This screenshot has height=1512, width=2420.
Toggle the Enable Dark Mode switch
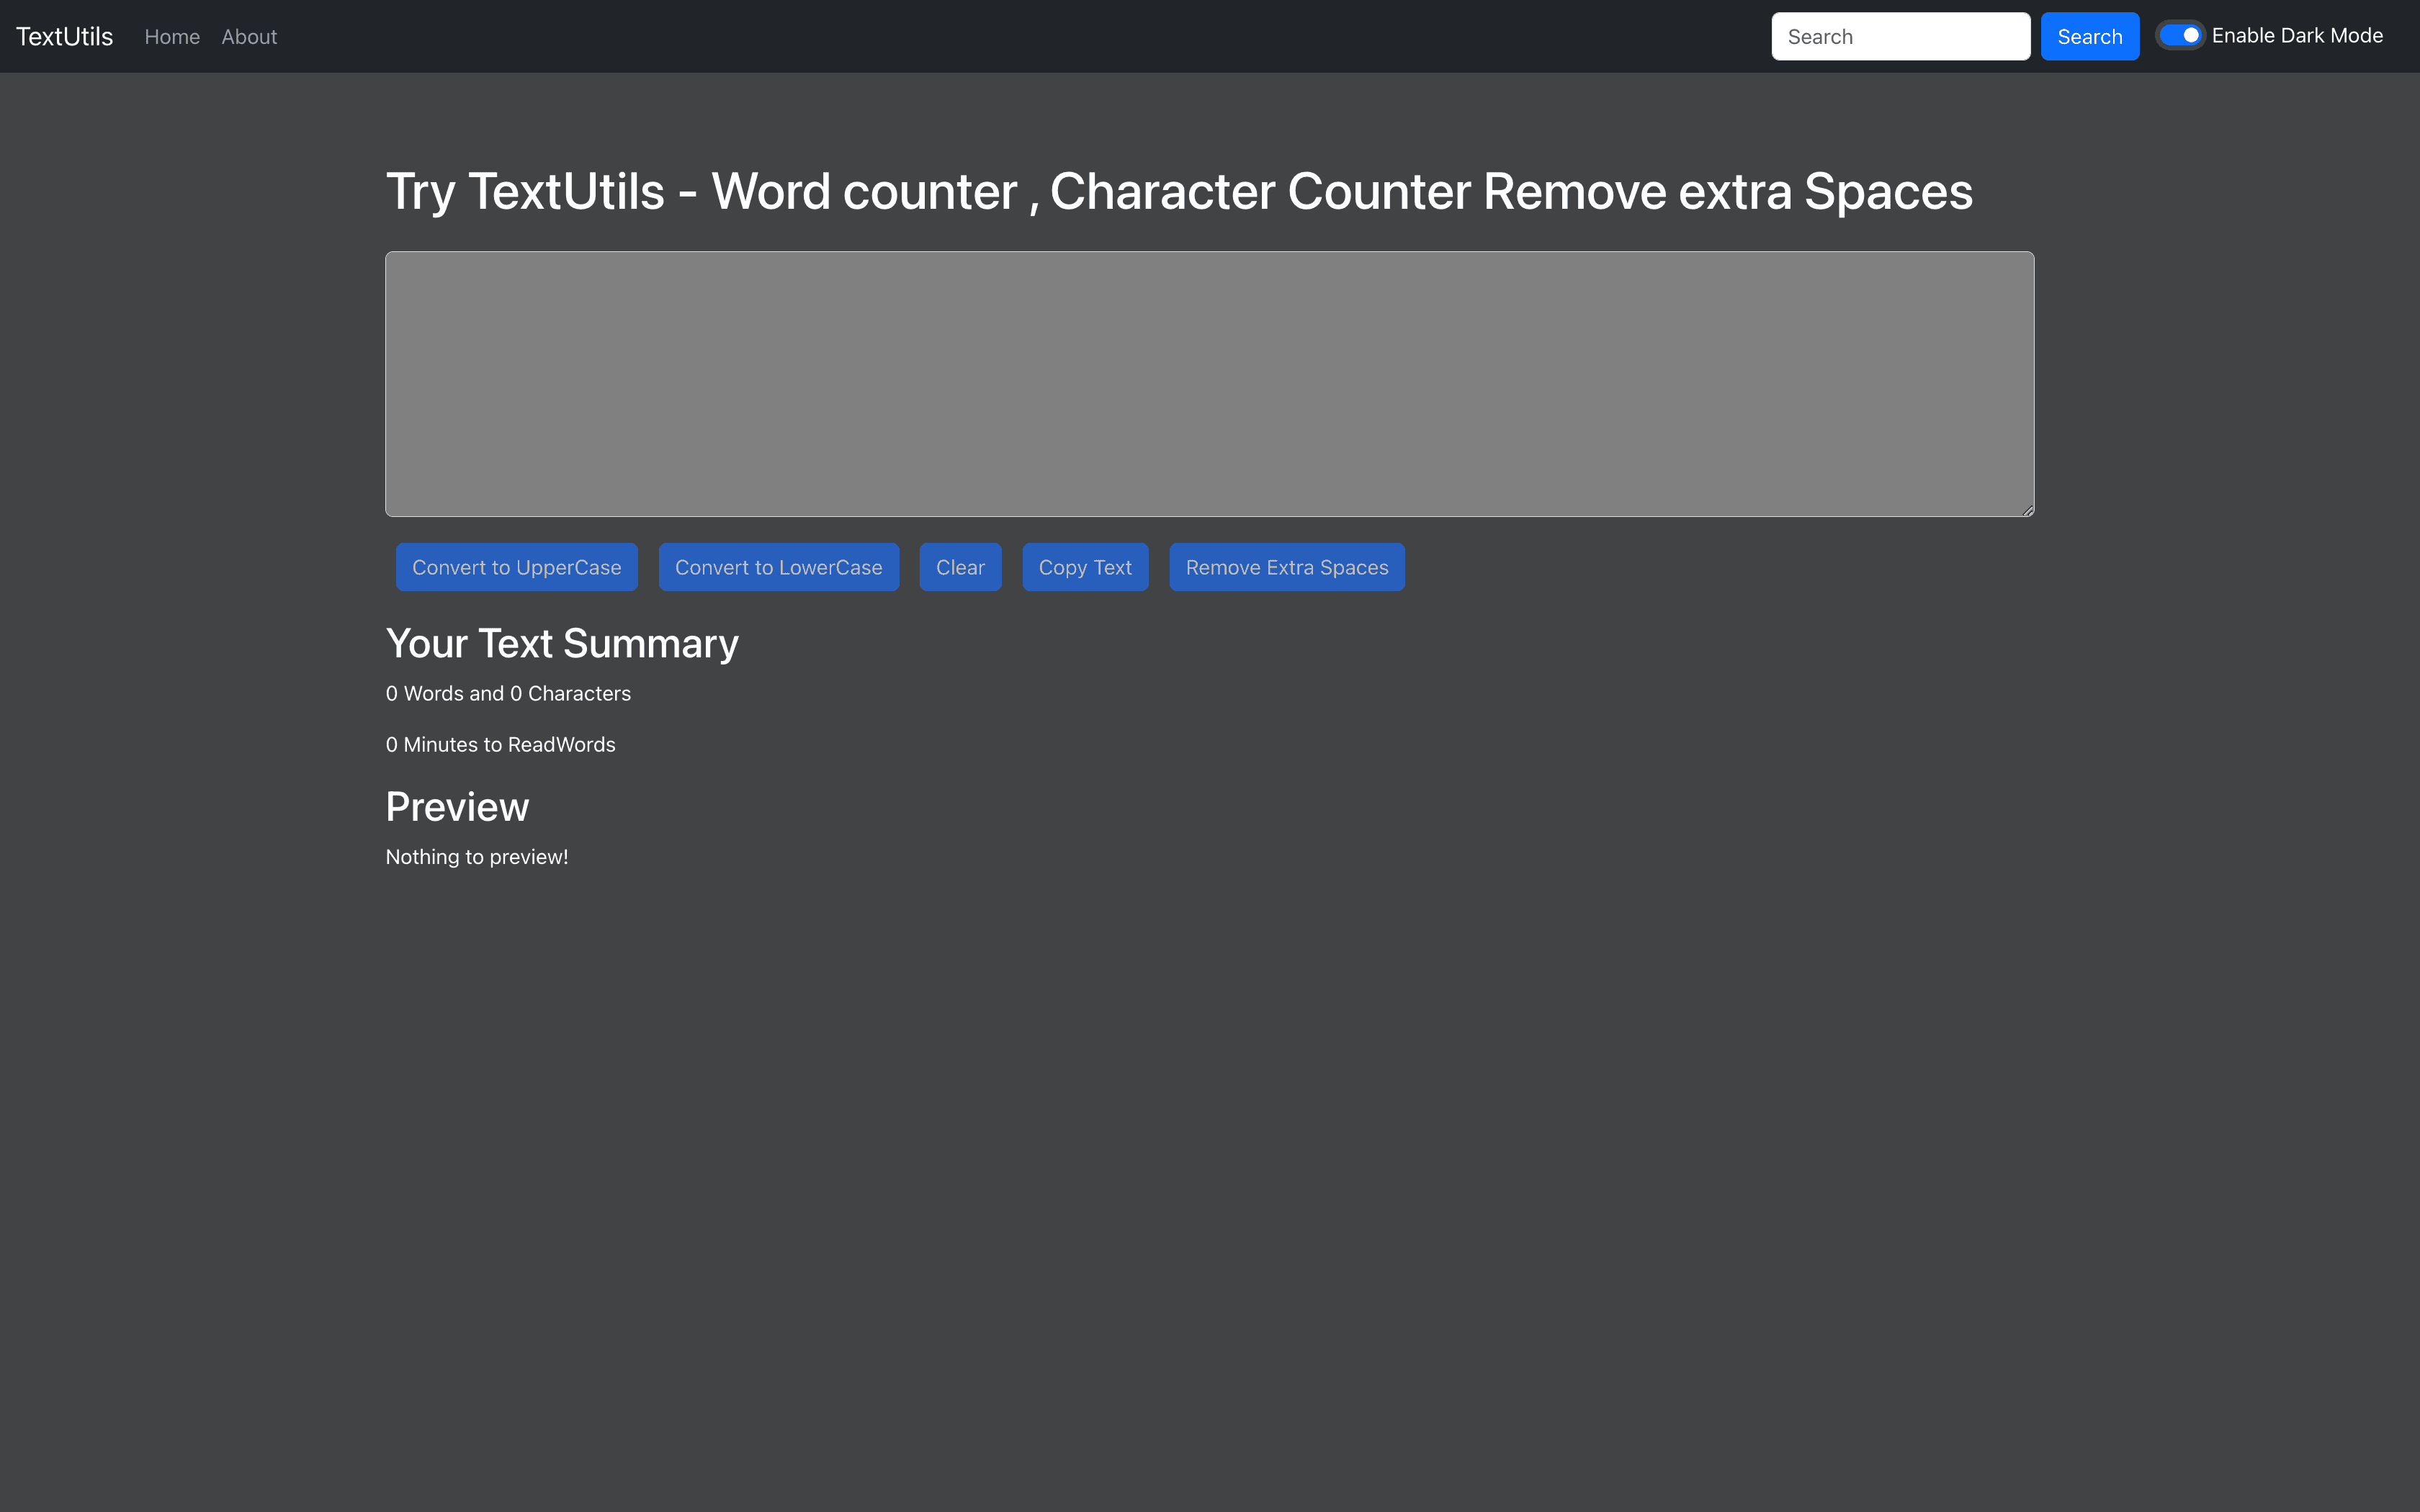pyautogui.click(x=2180, y=36)
